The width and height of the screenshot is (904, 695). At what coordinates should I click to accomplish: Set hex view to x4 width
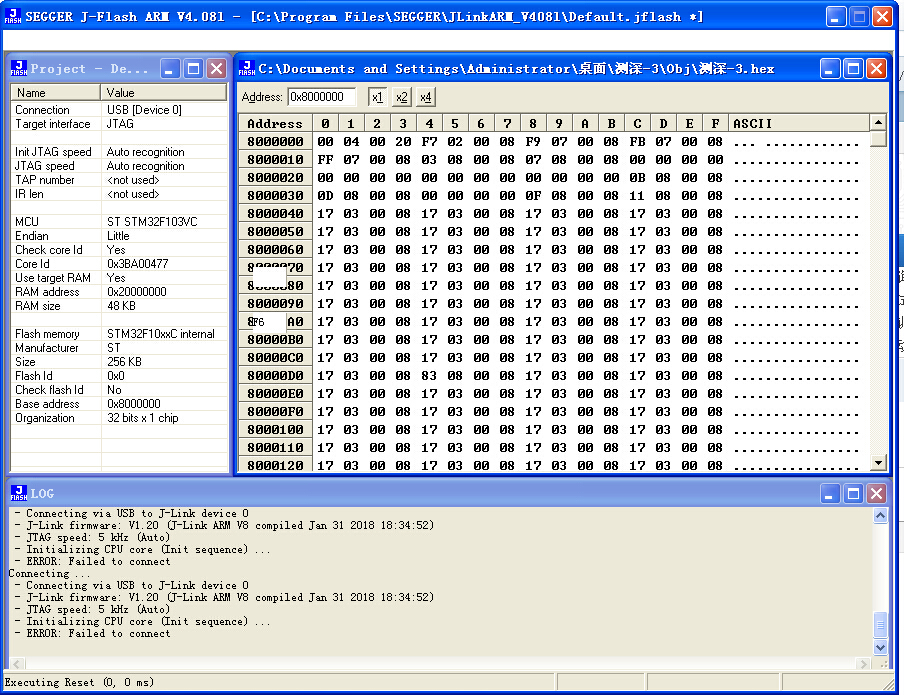pyautogui.click(x=425, y=97)
